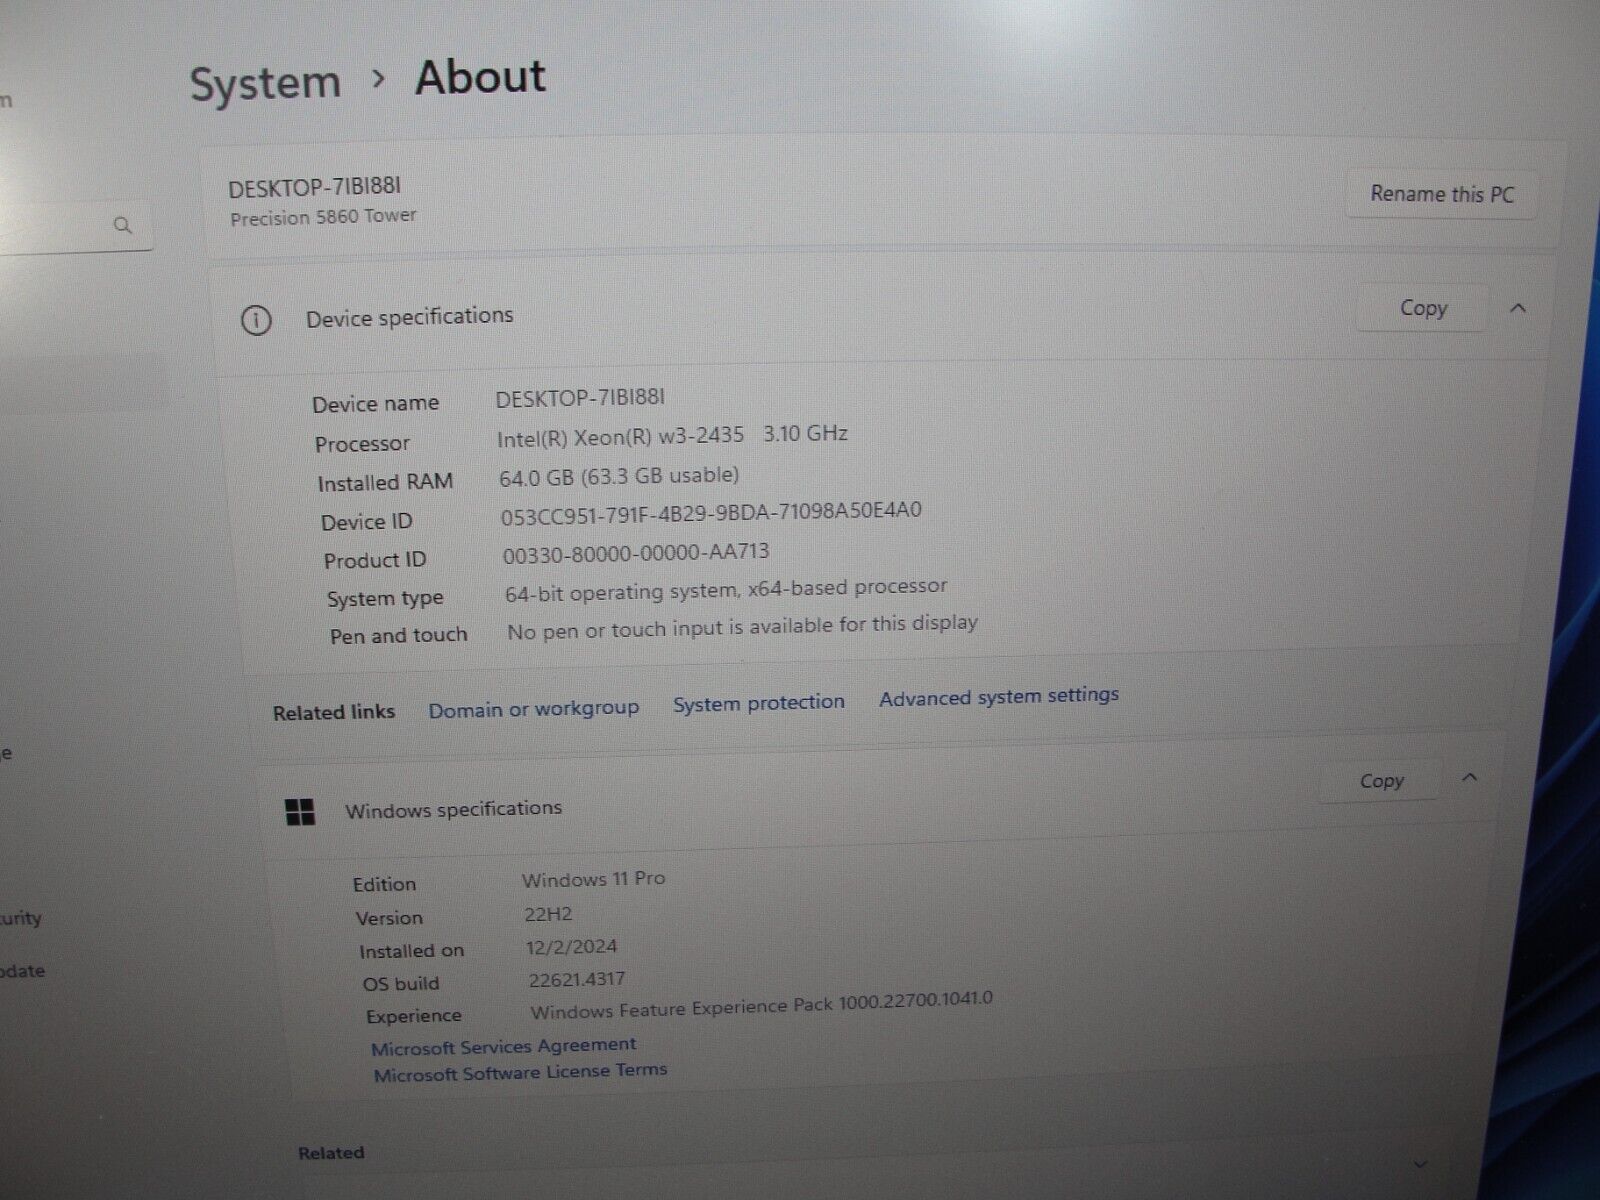The width and height of the screenshot is (1600, 1200).
Task: Go back to System in breadcrumb
Action: pyautogui.click(x=265, y=83)
